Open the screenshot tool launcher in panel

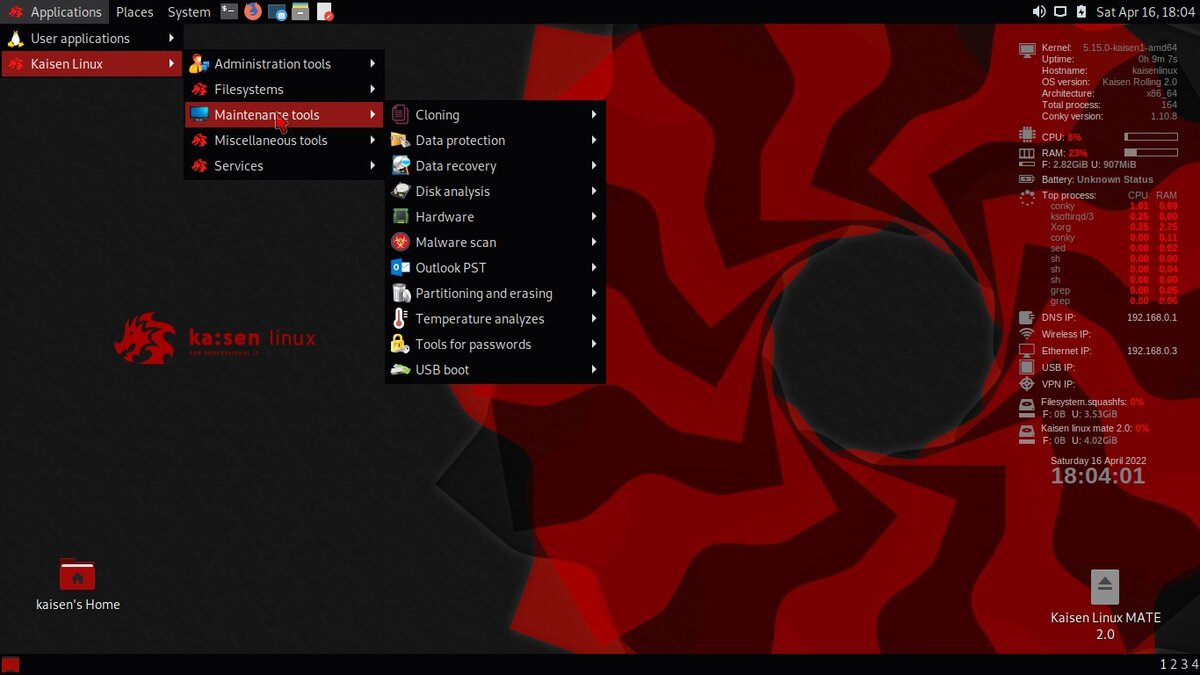coord(277,12)
